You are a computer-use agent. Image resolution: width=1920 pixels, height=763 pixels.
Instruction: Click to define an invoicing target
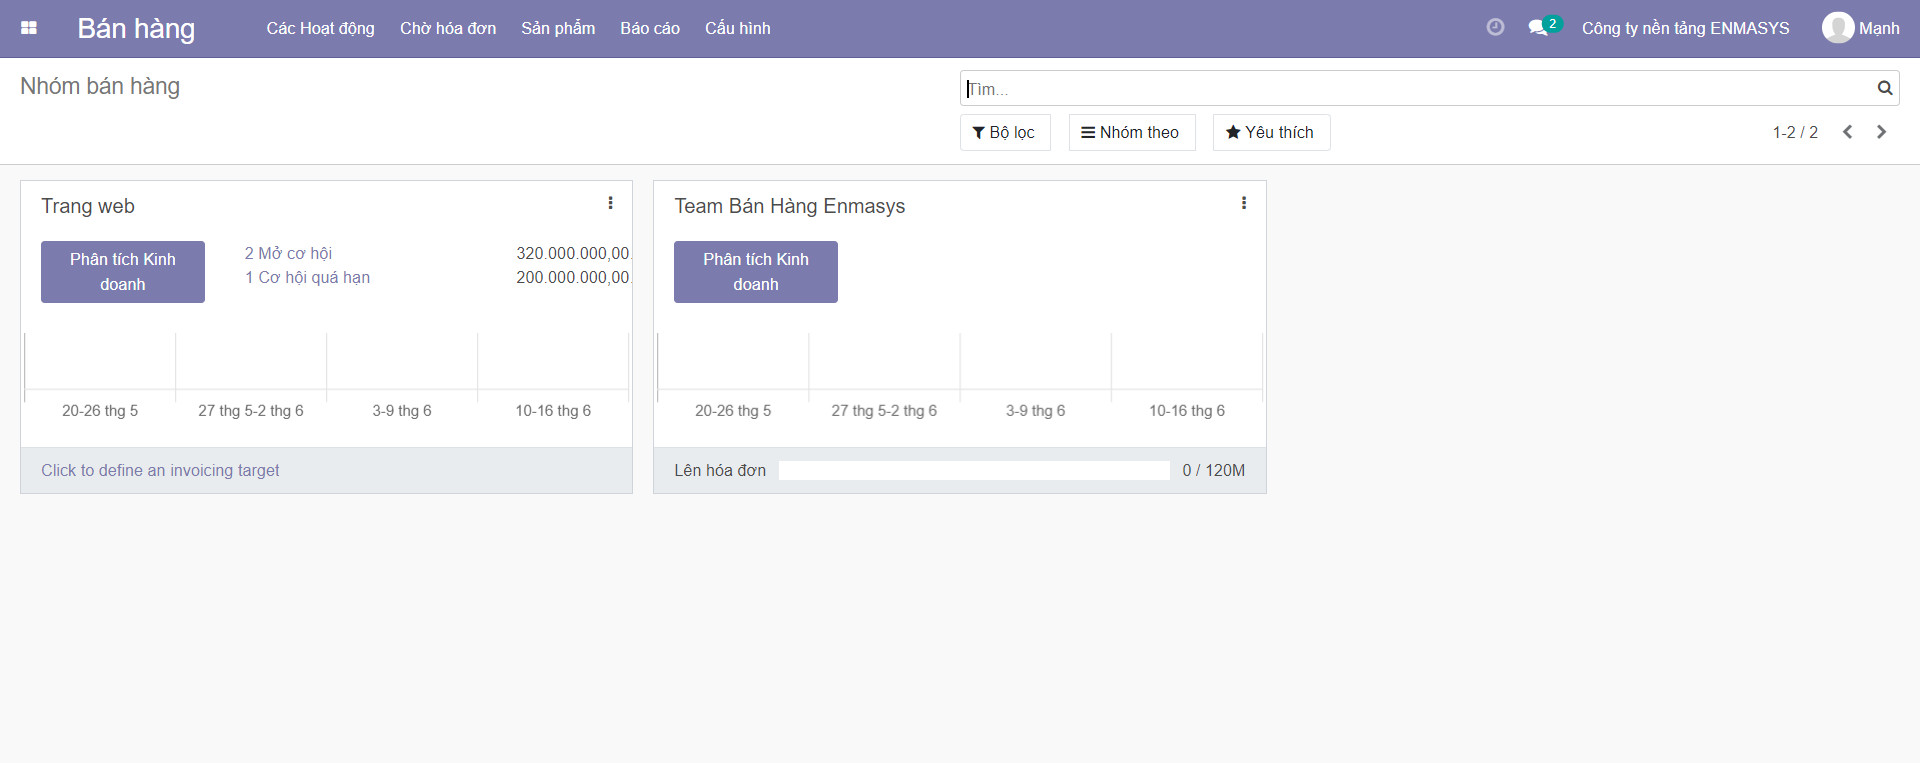(x=160, y=470)
